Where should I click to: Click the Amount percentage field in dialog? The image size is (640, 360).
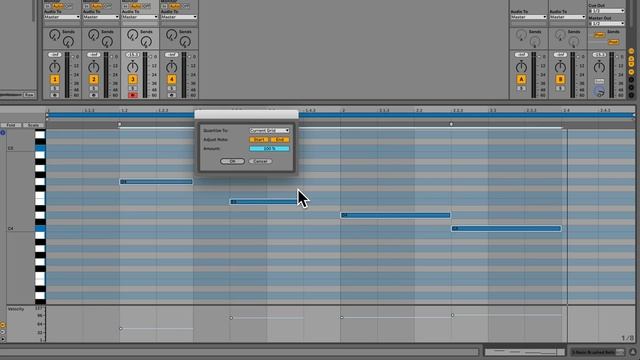pyautogui.click(x=269, y=149)
